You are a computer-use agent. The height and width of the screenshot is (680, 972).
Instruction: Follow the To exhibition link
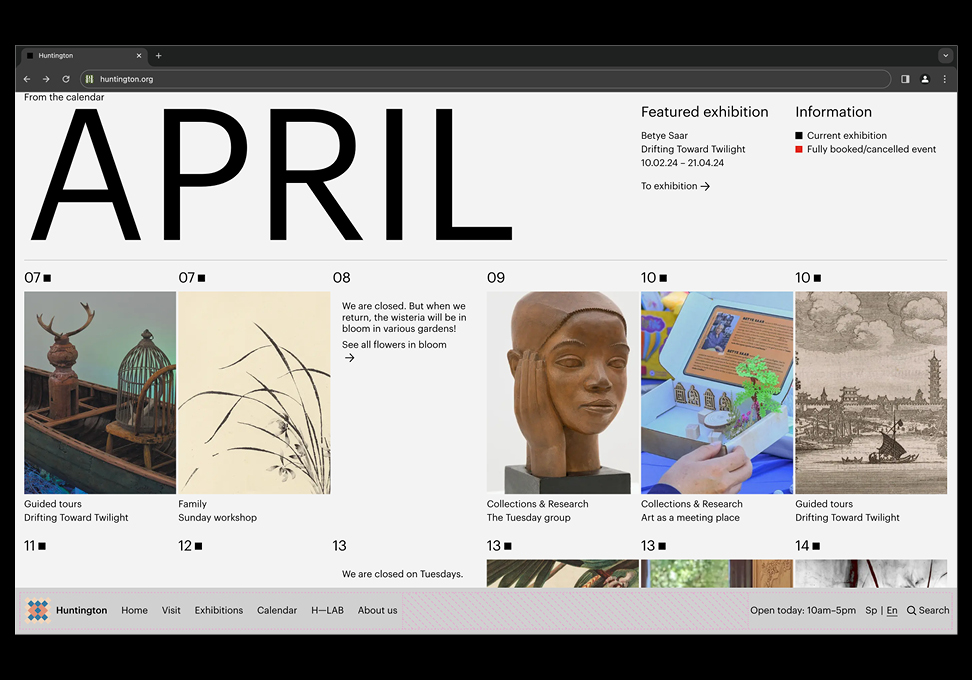tap(675, 186)
